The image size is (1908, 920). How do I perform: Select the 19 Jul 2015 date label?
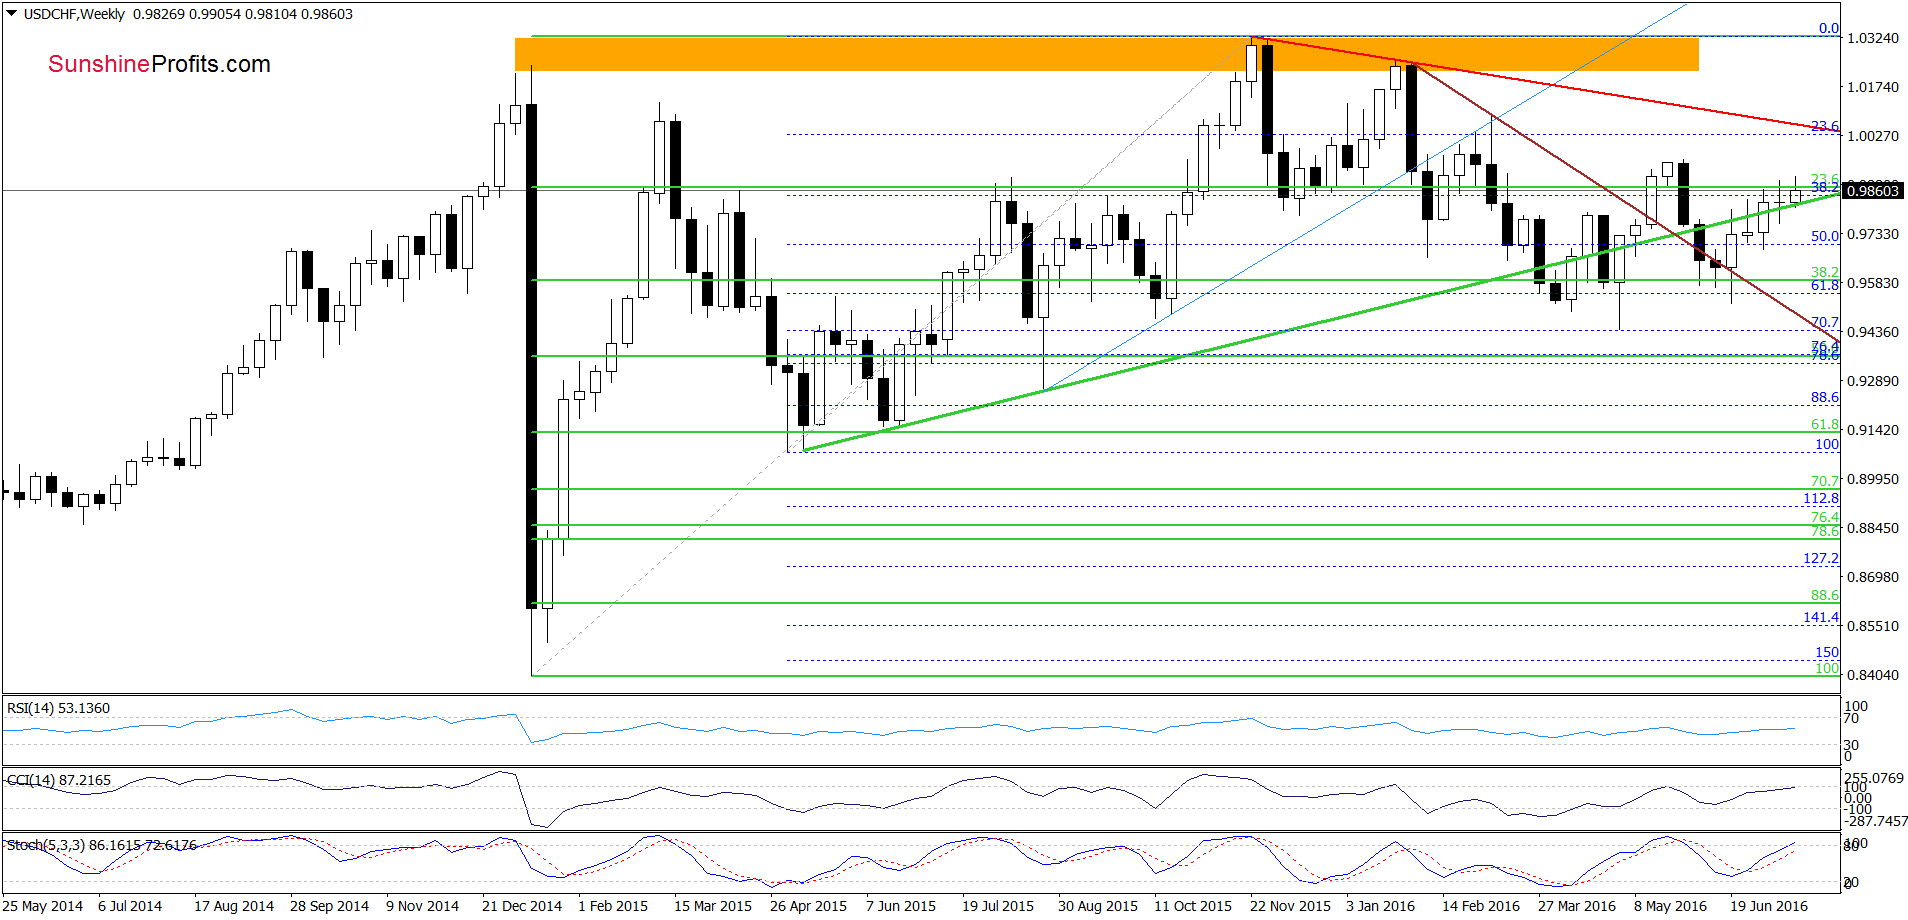[x=998, y=906]
